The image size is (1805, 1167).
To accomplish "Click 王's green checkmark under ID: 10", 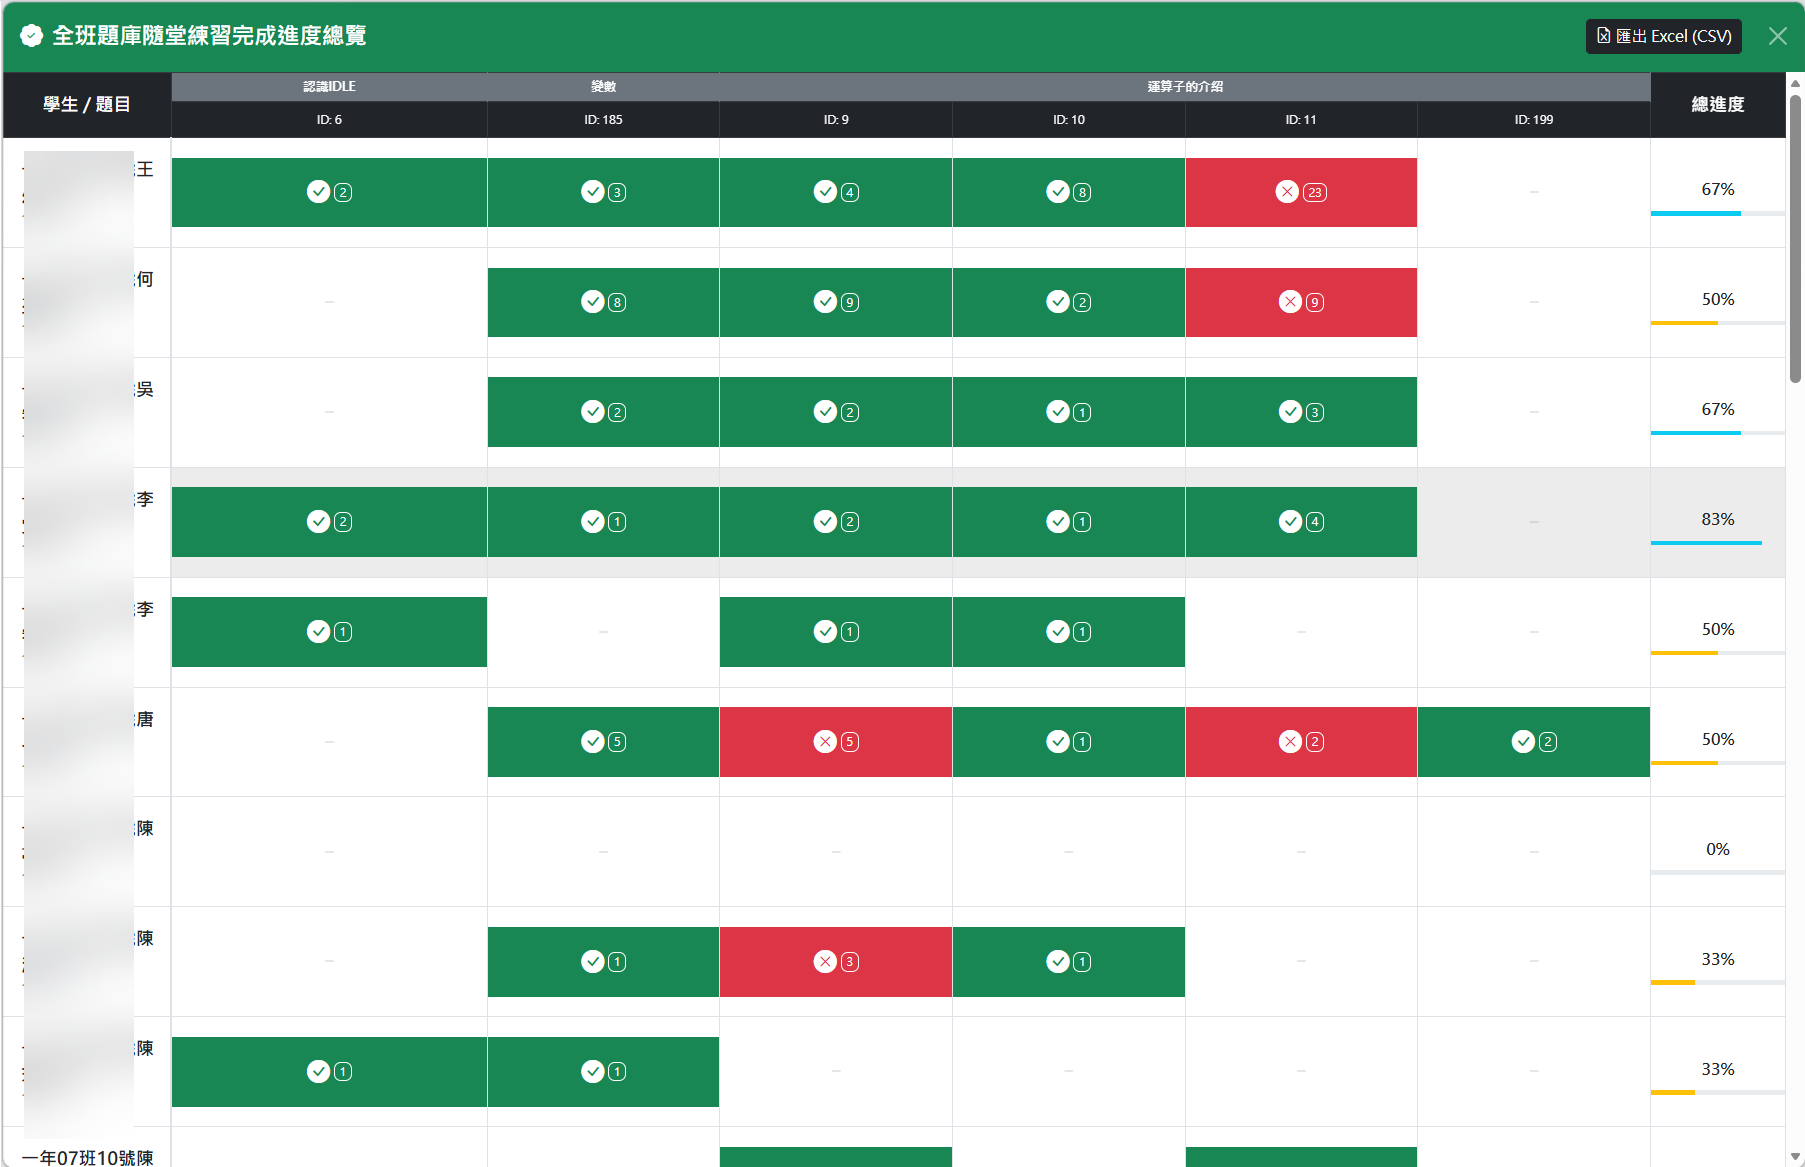I will pyautogui.click(x=1058, y=192).
